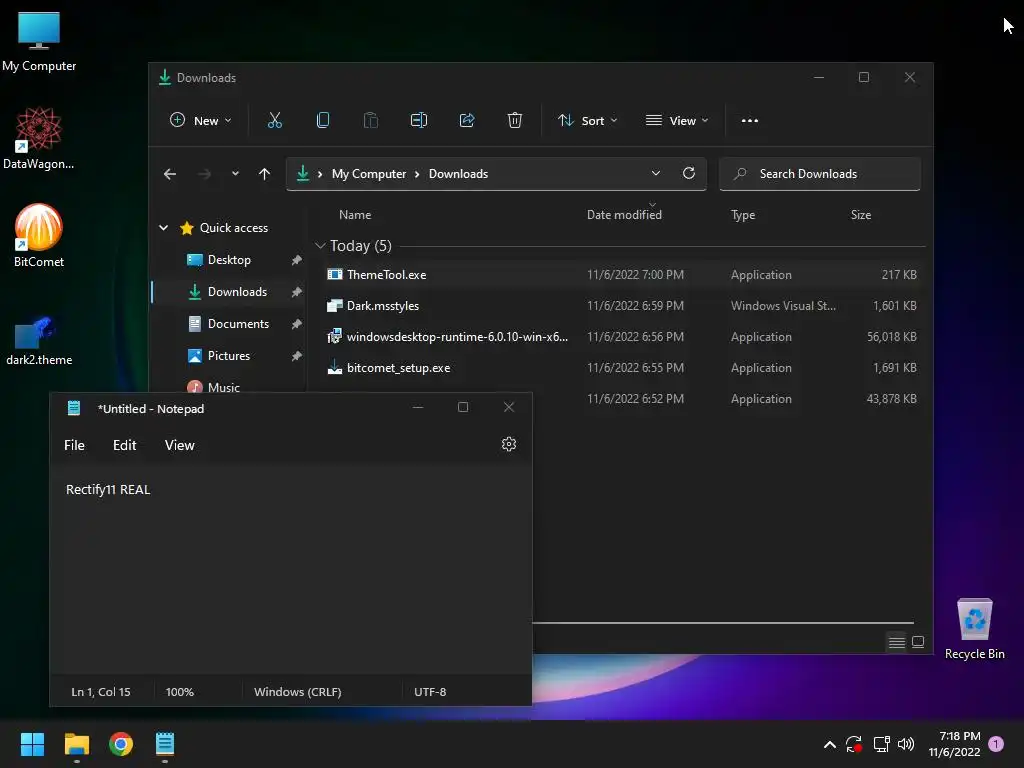
Task: Select the Dark.msstyles file
Action: pyautogui.click(x=621, y=306)
